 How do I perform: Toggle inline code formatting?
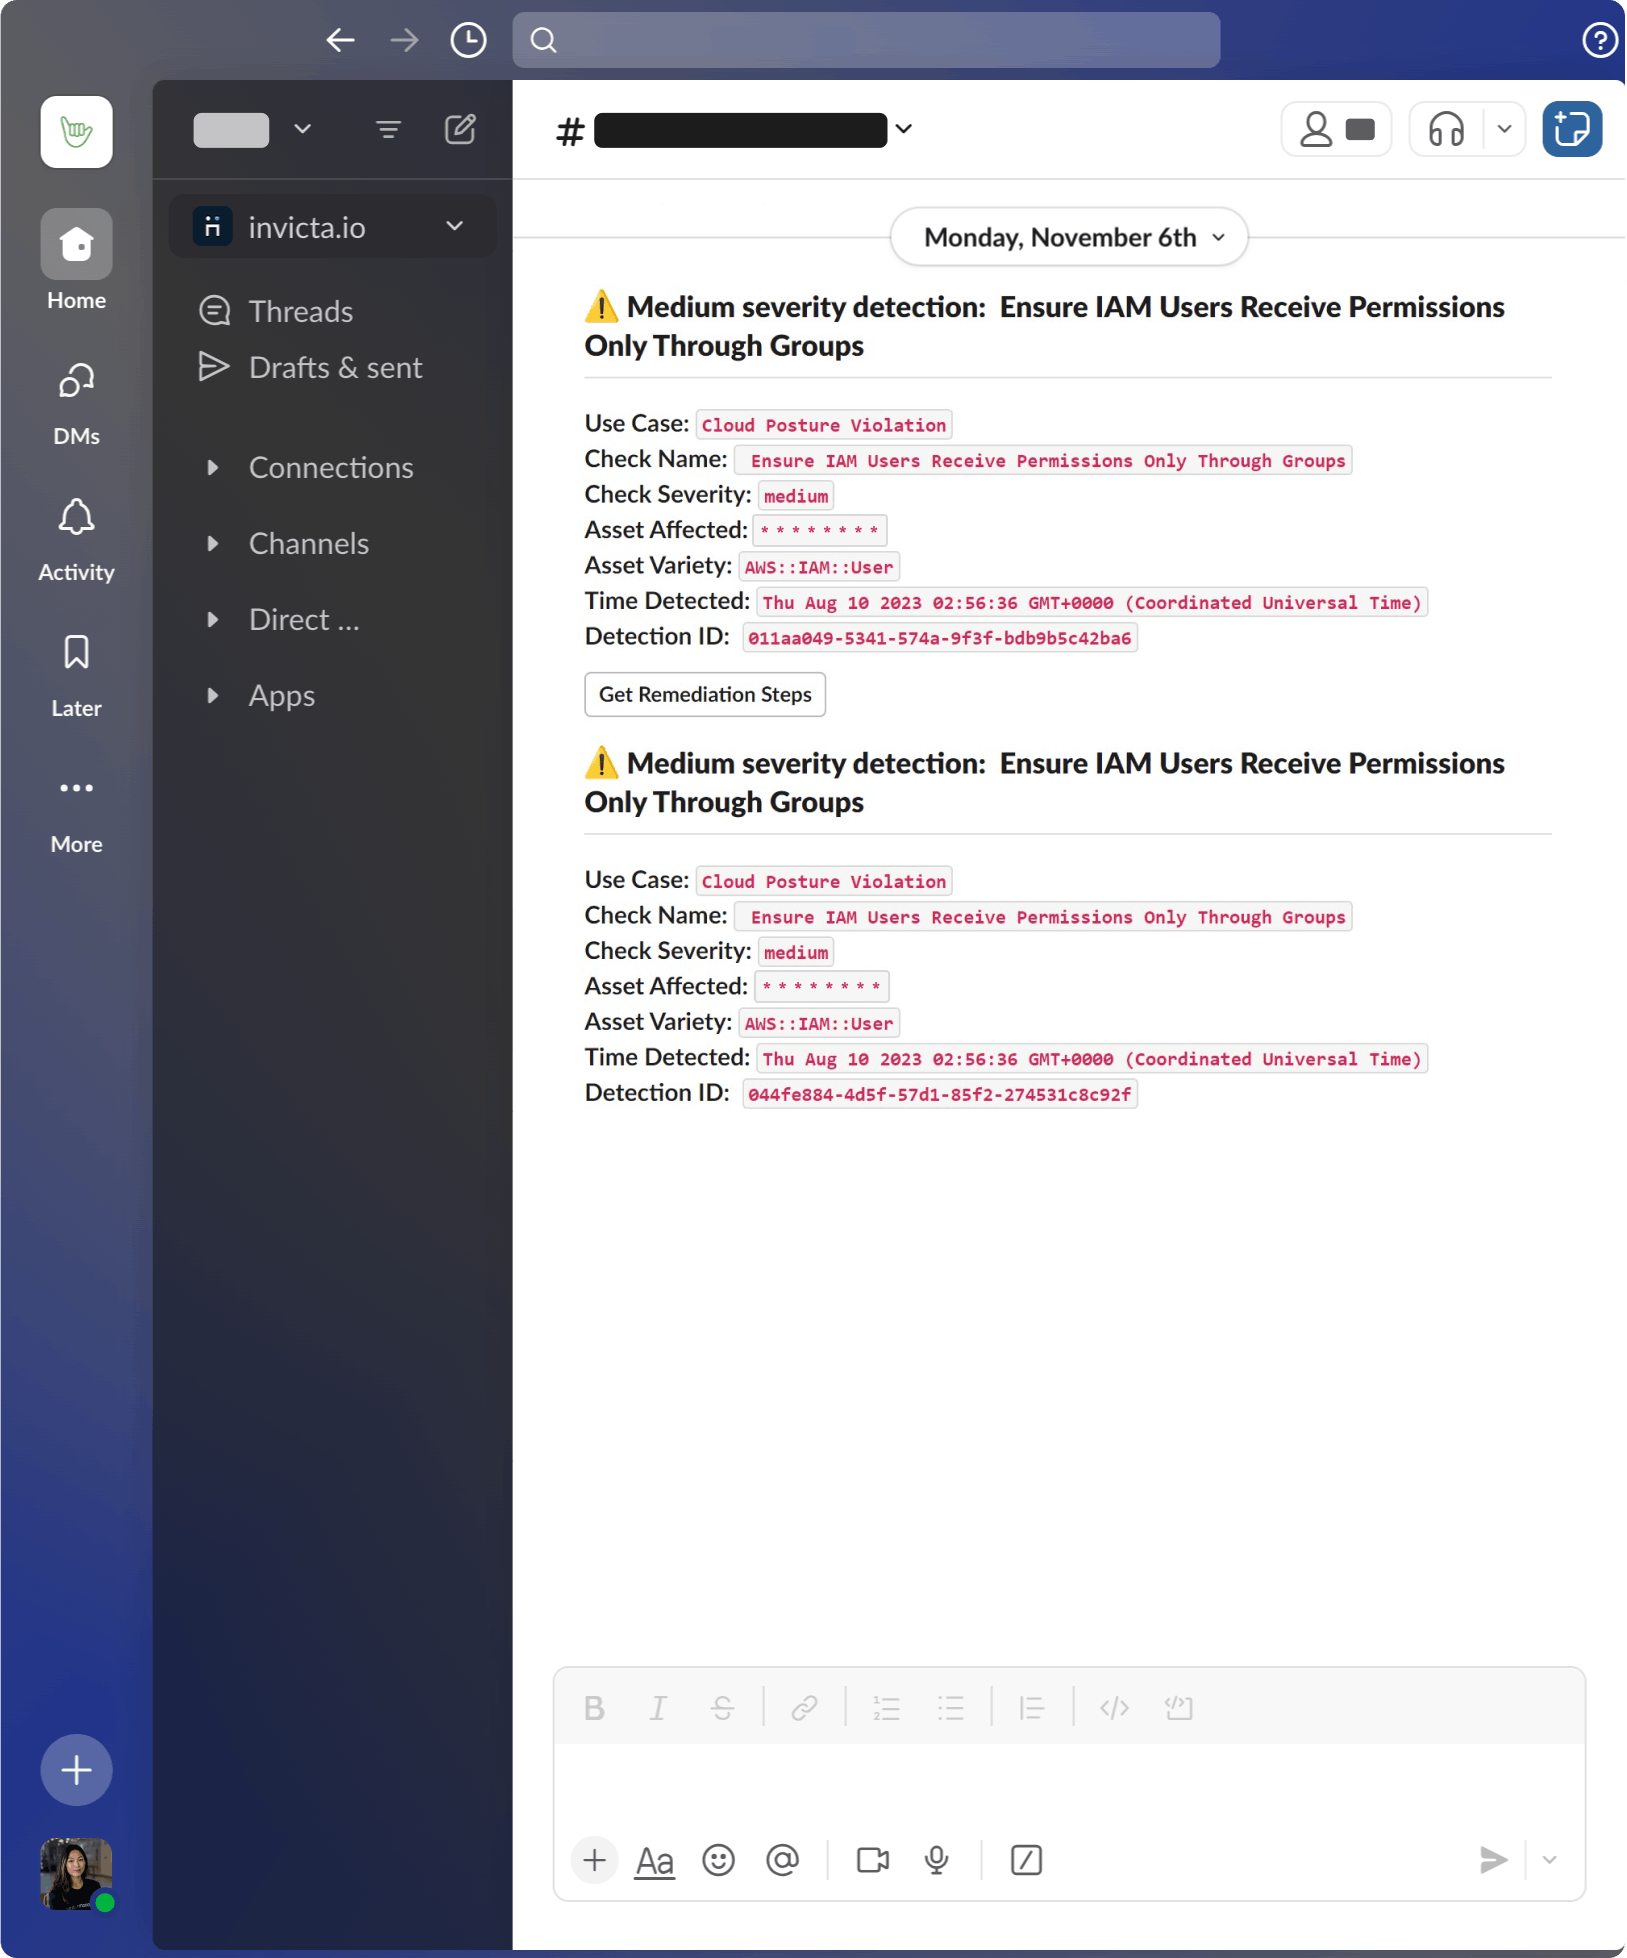click(x=1114, y=1708)
